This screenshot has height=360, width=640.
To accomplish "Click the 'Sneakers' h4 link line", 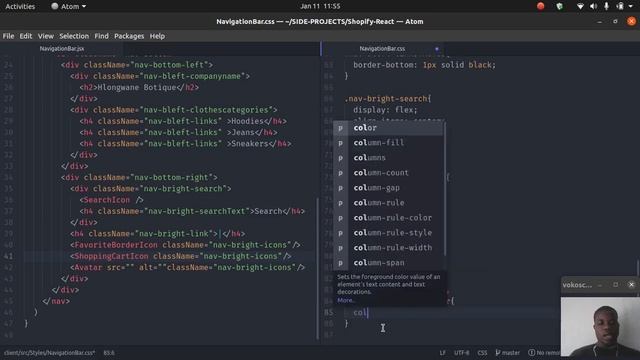I will coord(185,144).
